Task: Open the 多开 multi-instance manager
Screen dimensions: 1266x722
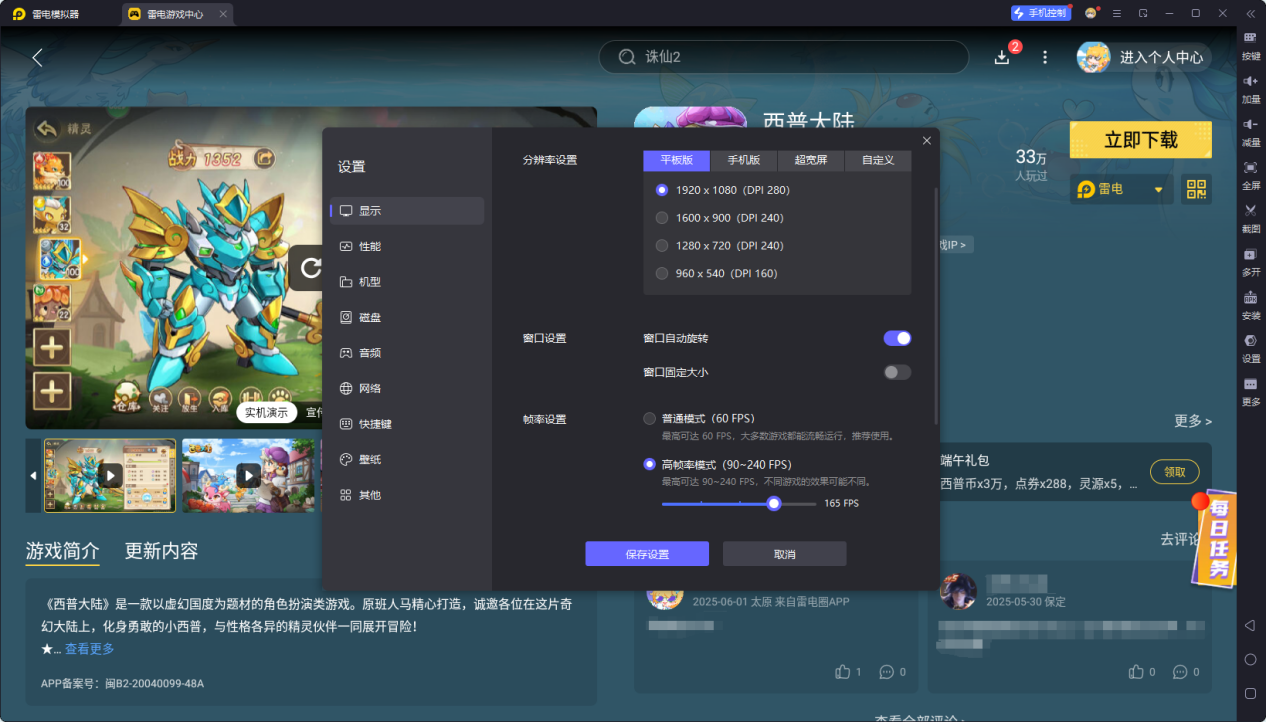Action: pos(1250,254)
